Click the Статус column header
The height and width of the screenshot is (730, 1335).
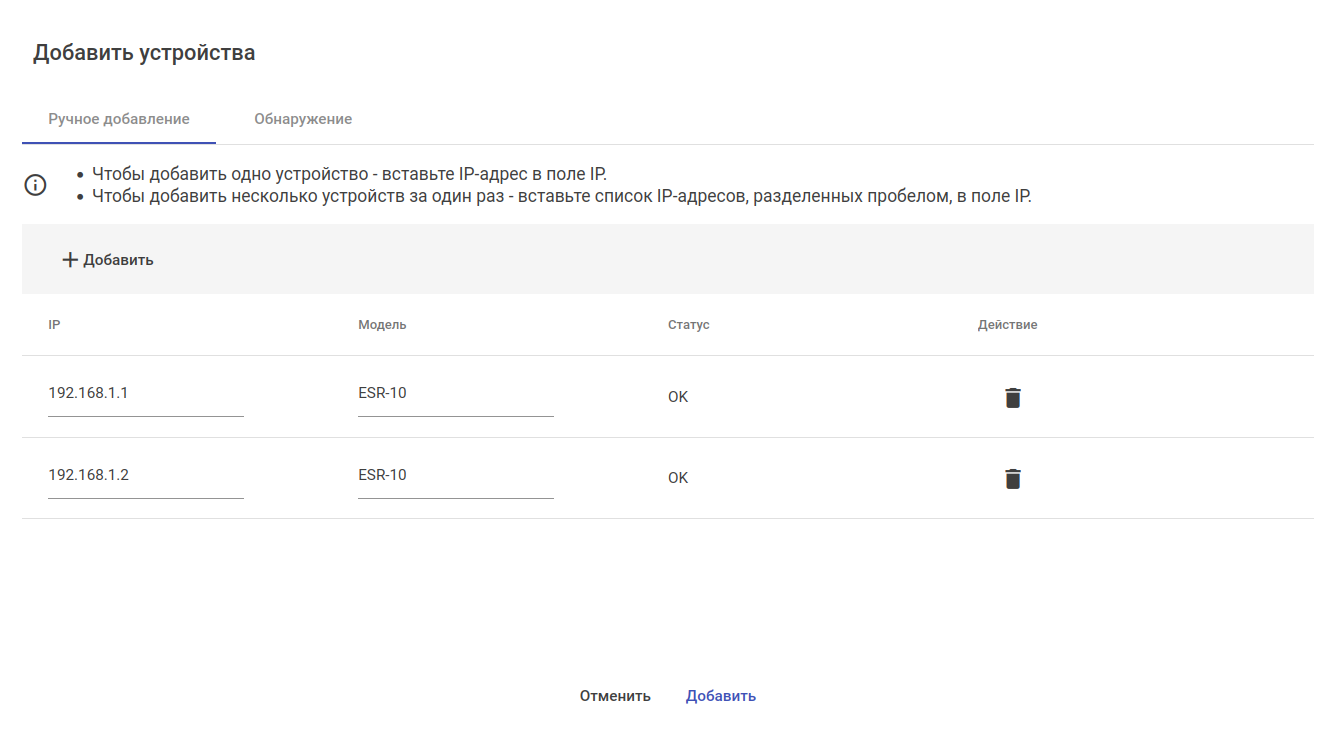(689, 325)
